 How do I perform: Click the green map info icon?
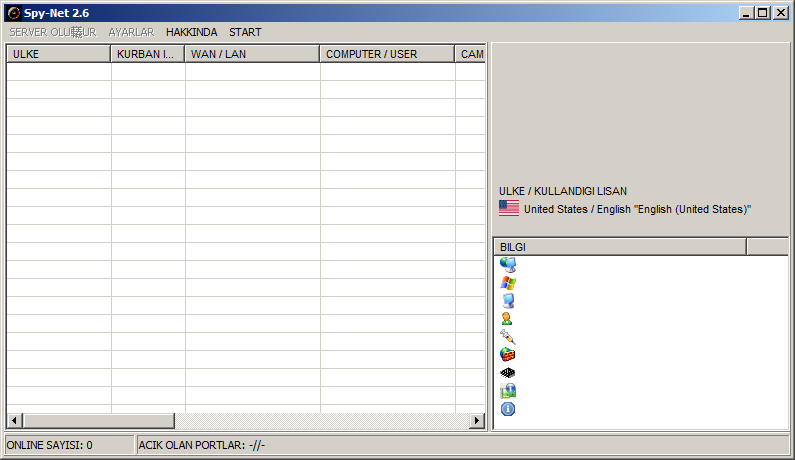(508, 391)
